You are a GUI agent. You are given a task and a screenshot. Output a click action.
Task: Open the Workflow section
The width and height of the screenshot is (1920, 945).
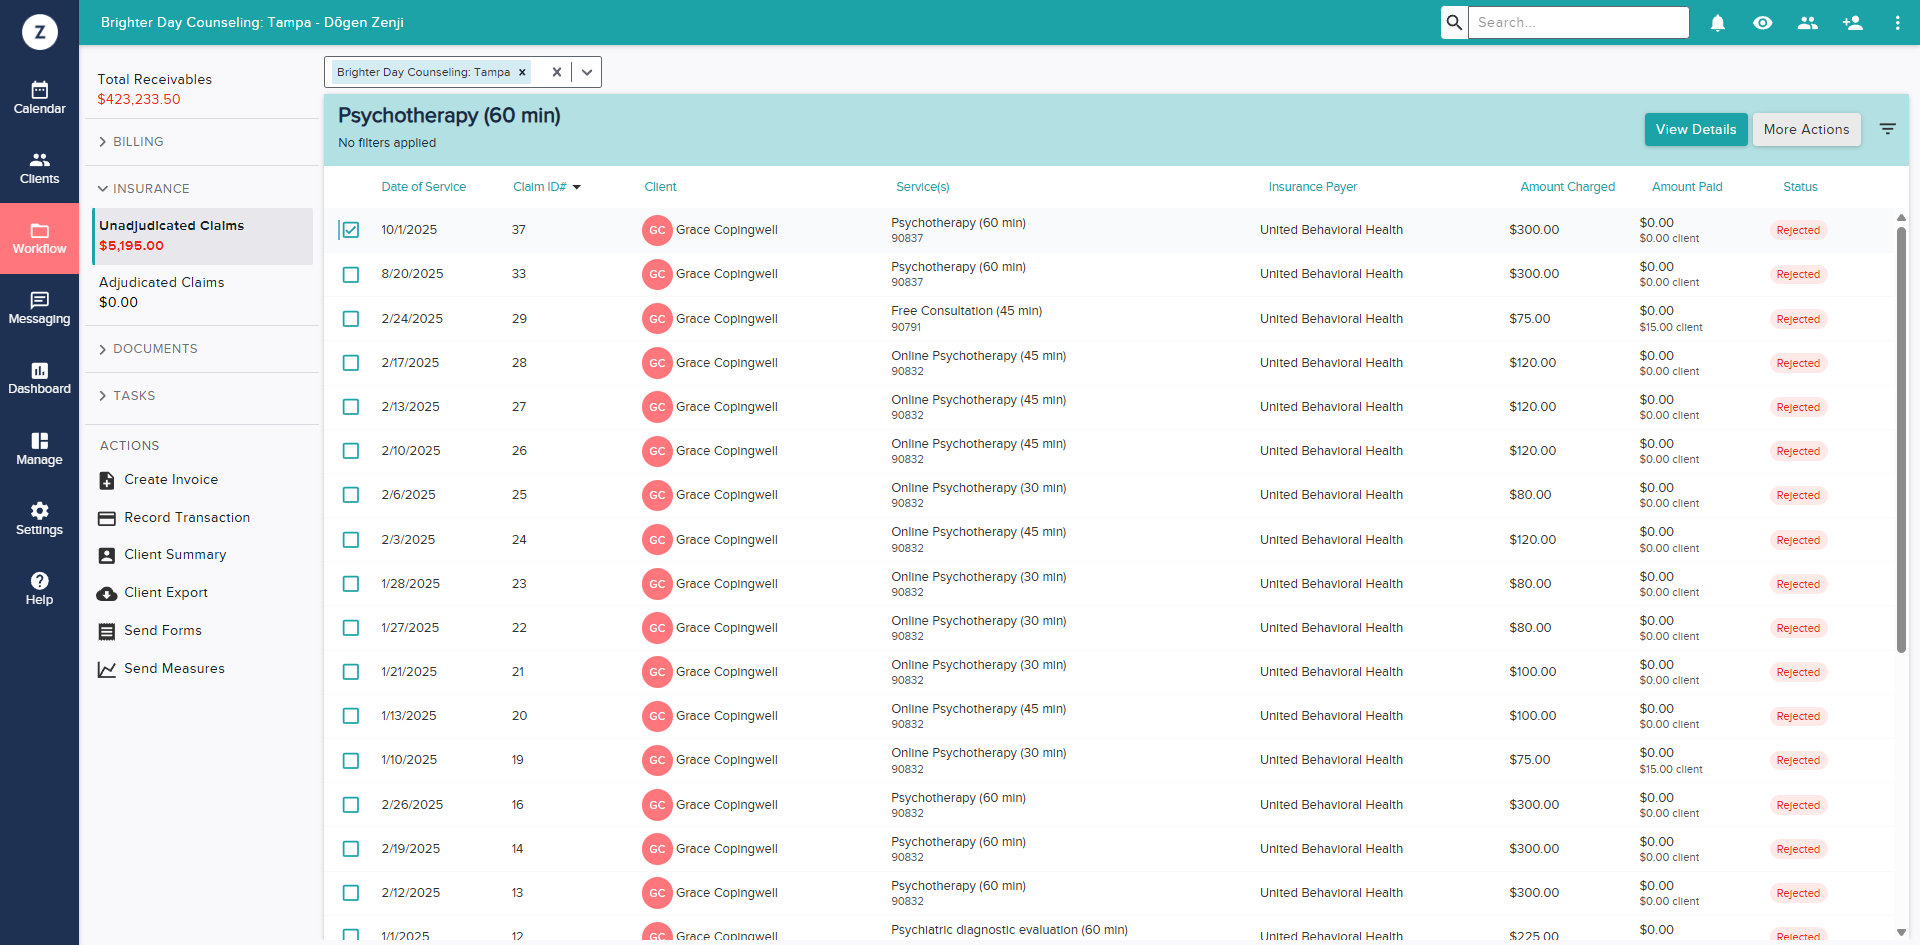click(39, 238)
